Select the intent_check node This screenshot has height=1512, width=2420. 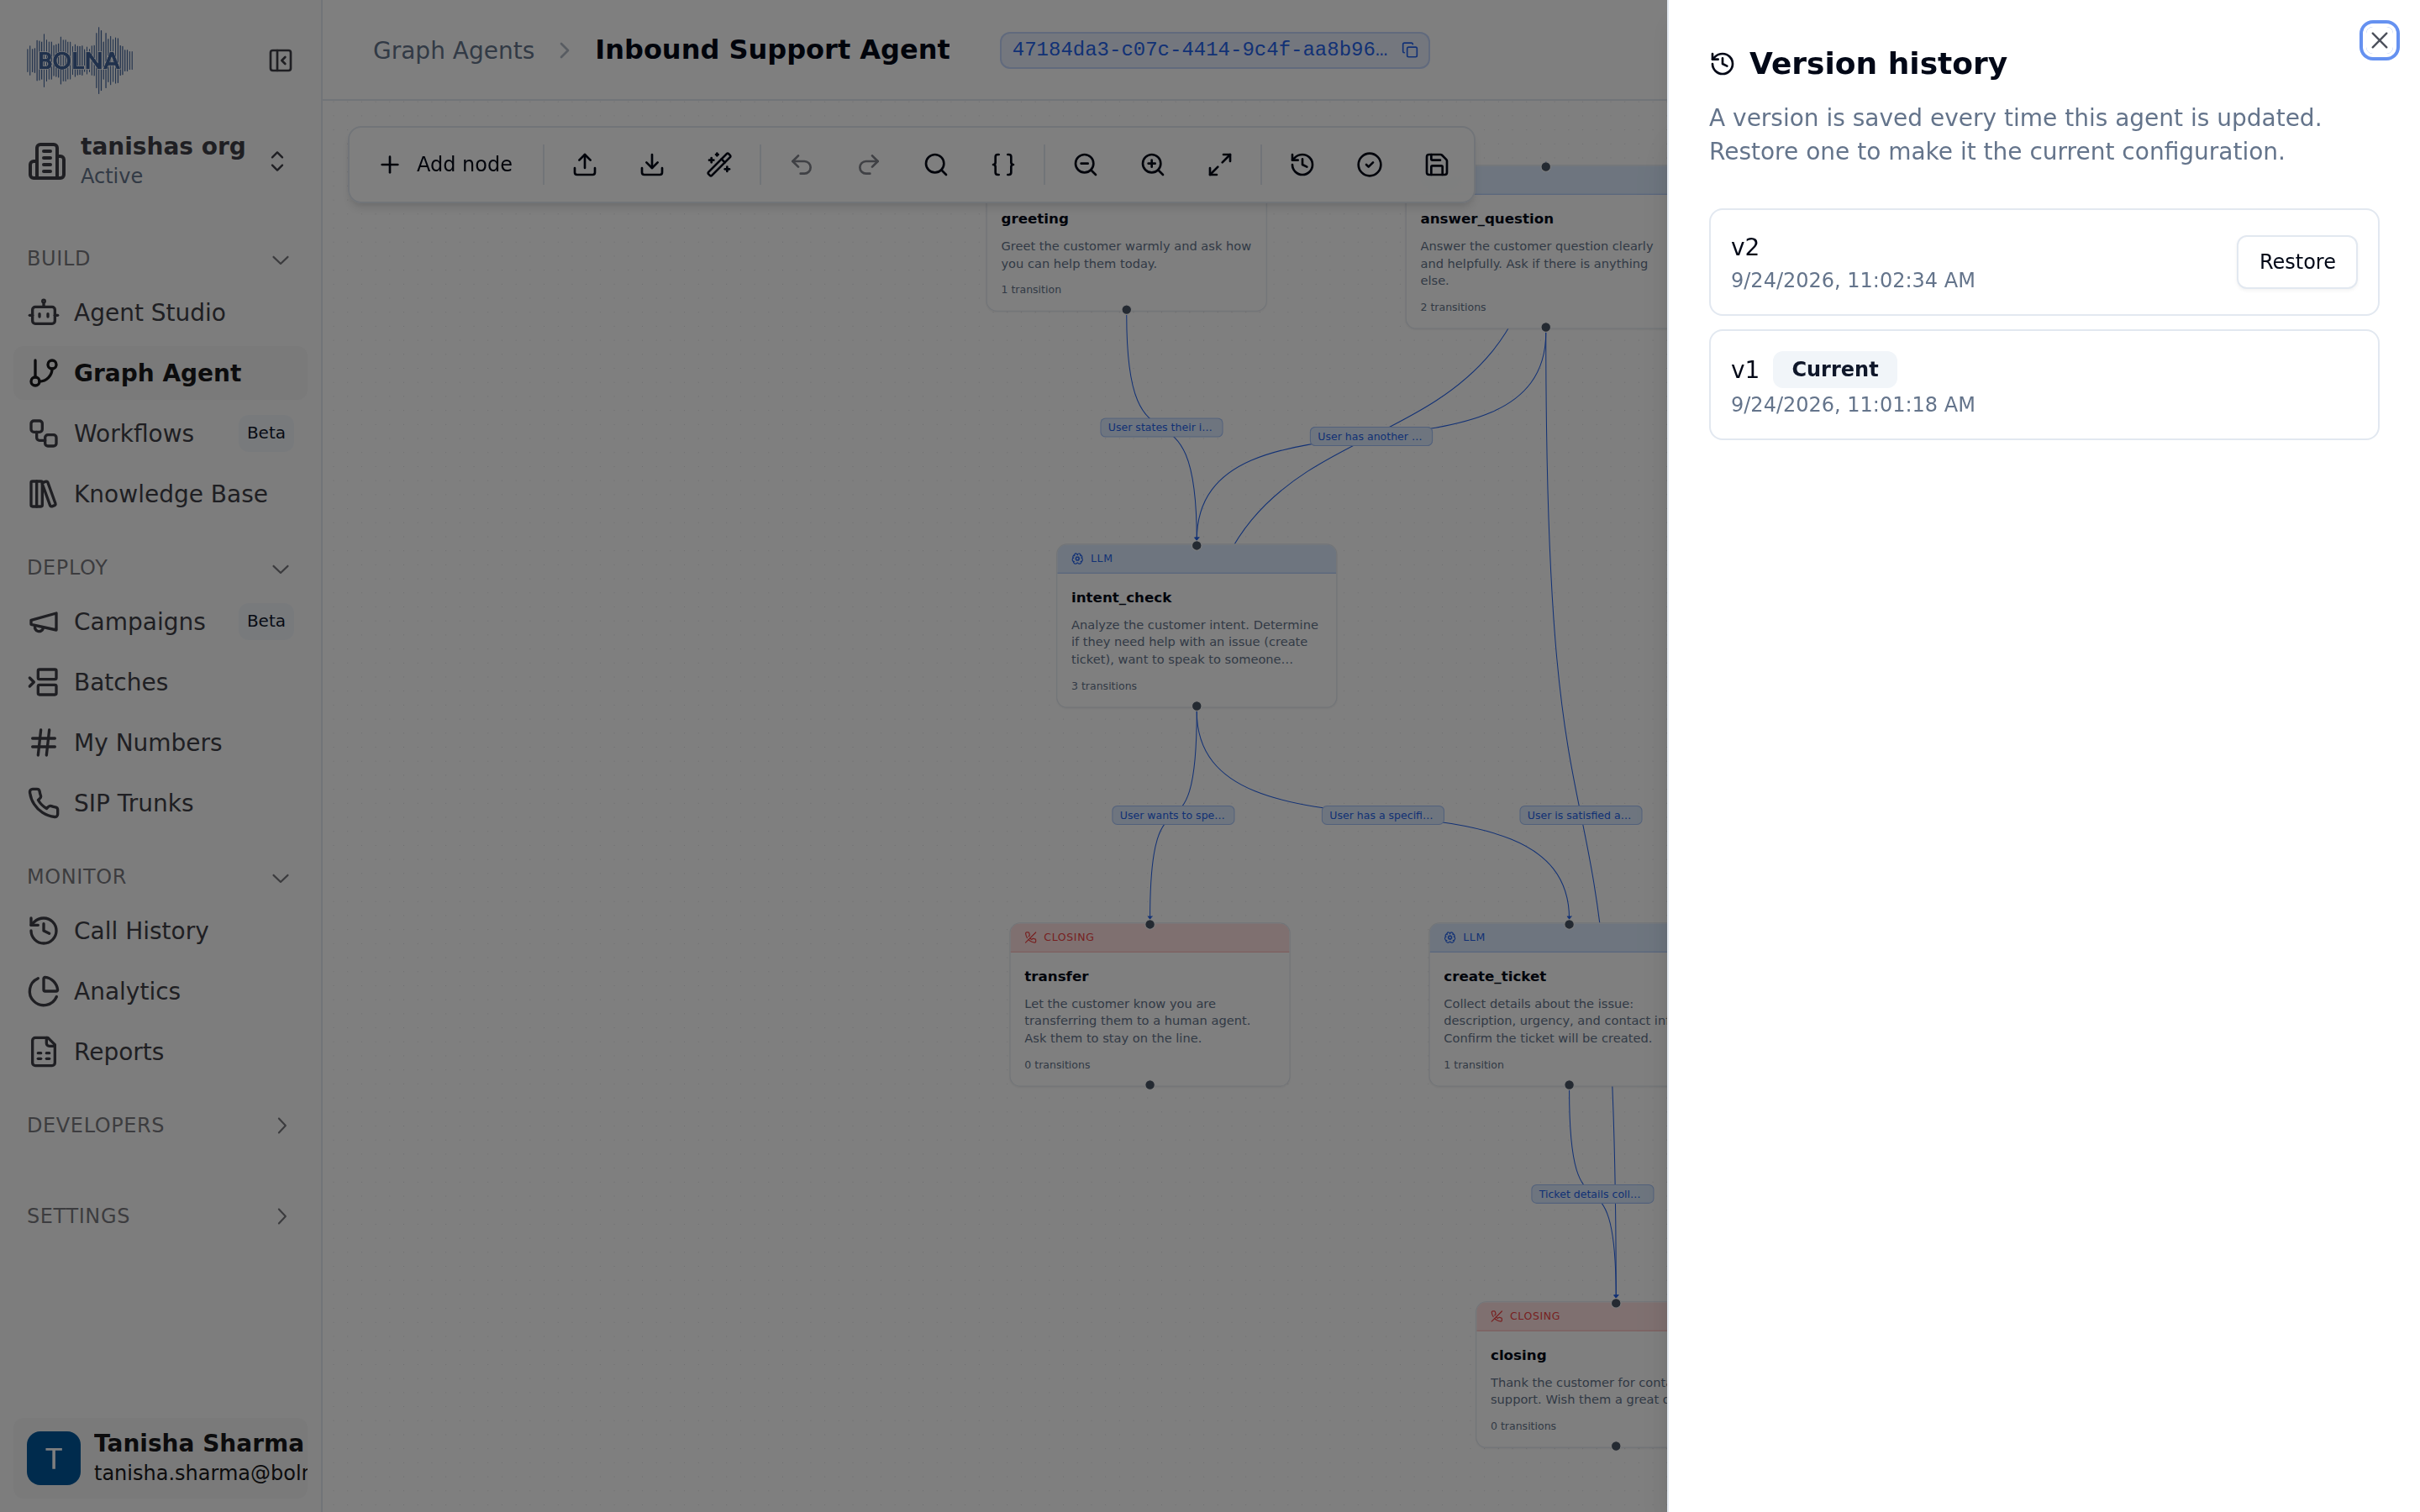tap(1196, 626)
